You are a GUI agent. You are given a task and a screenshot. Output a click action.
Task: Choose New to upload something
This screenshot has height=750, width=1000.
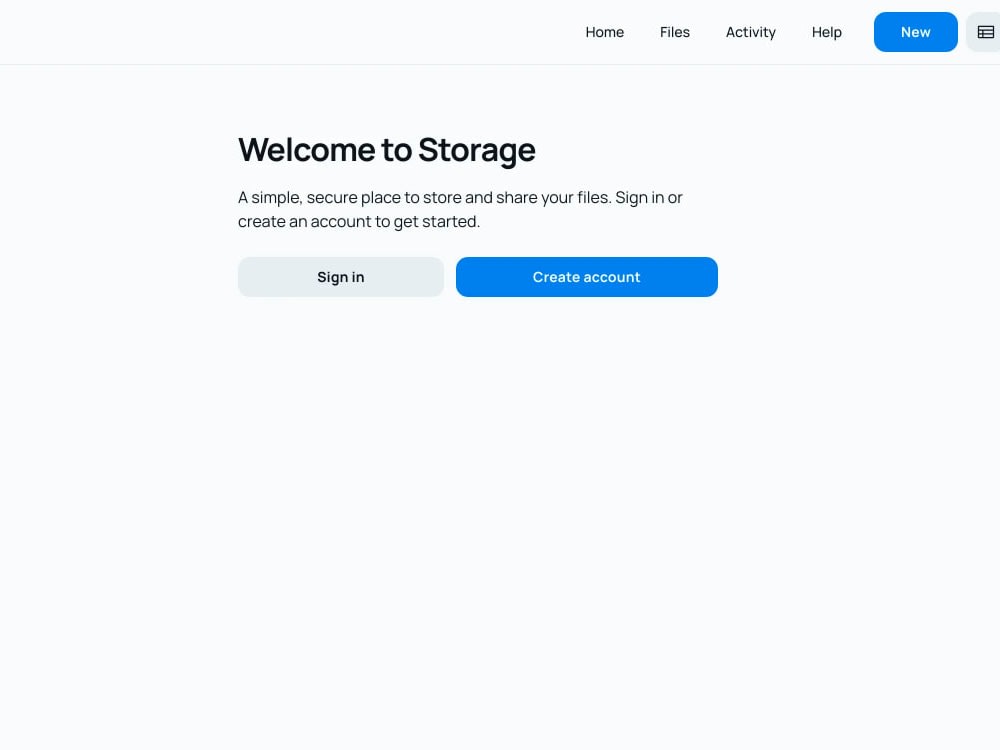coord(915,32)
